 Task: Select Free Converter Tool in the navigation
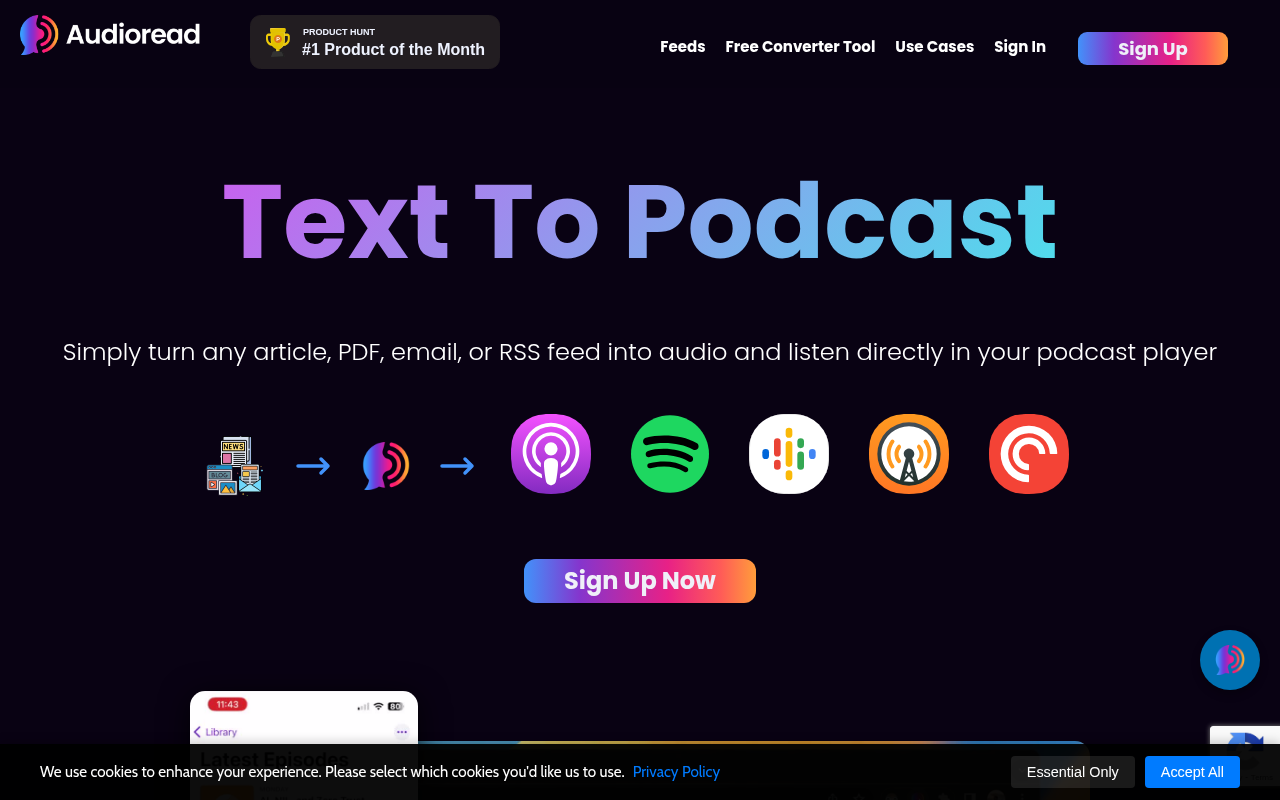click(800, 46)
